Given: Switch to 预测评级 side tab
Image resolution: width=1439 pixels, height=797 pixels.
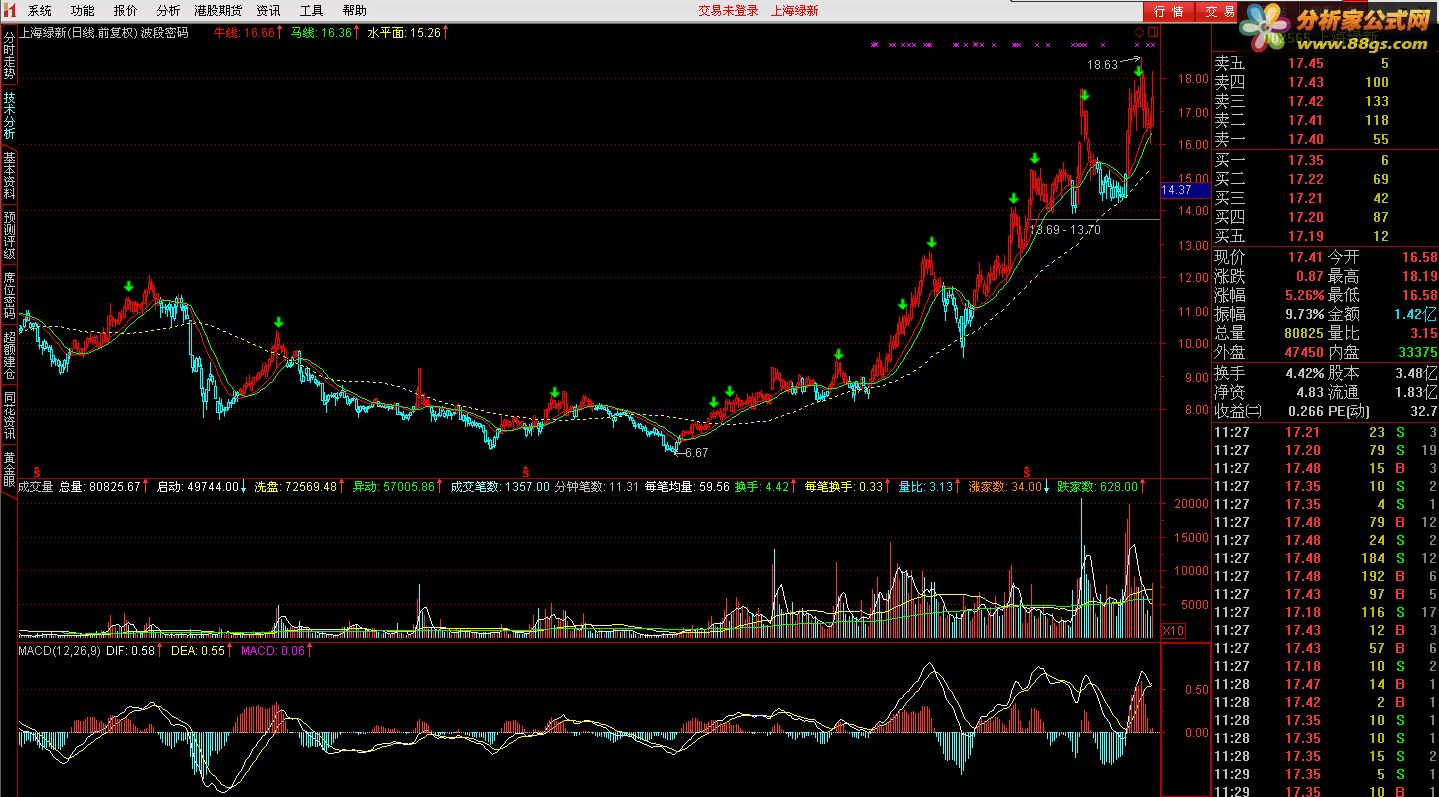Looking at the screenshot, I should coord(9,236).
